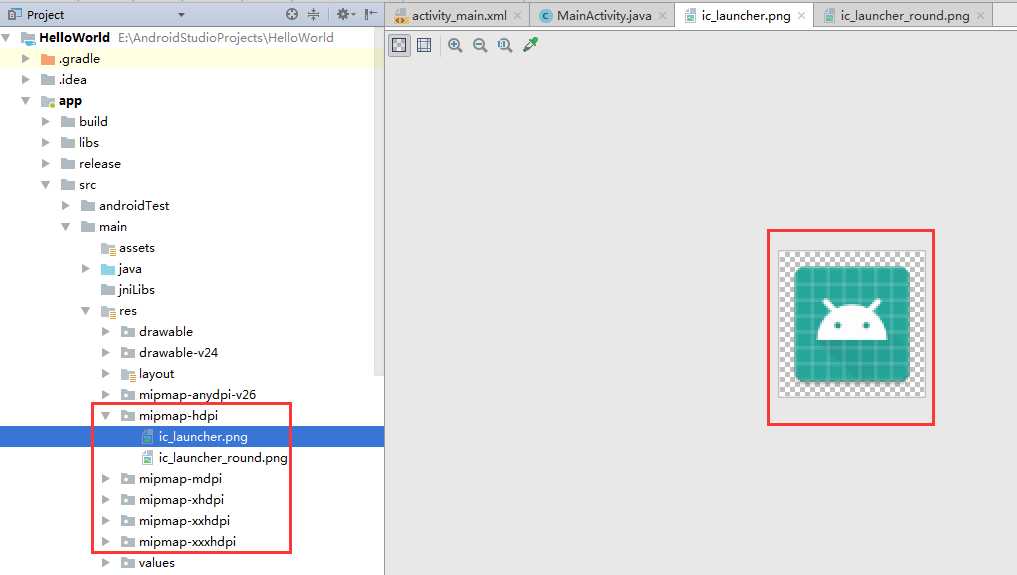Image resolution: width=1017 pixels, height=575 pixels.
Task: Collapse the app module
Action: click(26, 100)
